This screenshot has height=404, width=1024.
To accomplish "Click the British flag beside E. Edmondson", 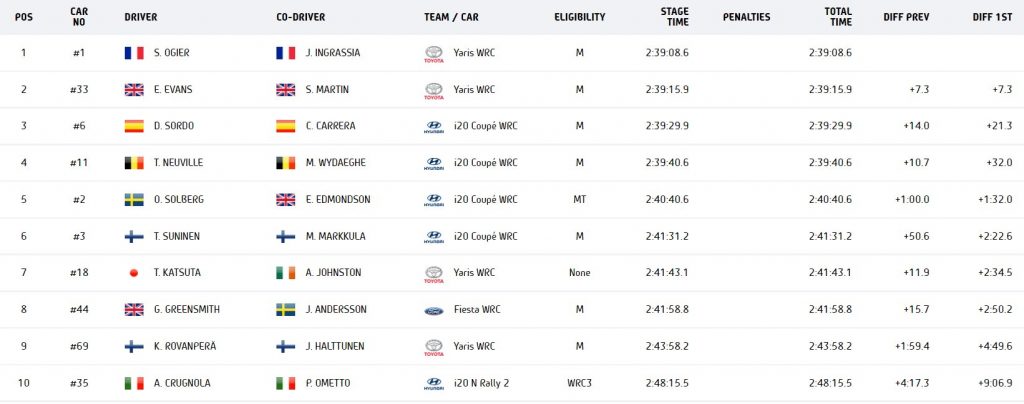I will [x=285, y=200].
